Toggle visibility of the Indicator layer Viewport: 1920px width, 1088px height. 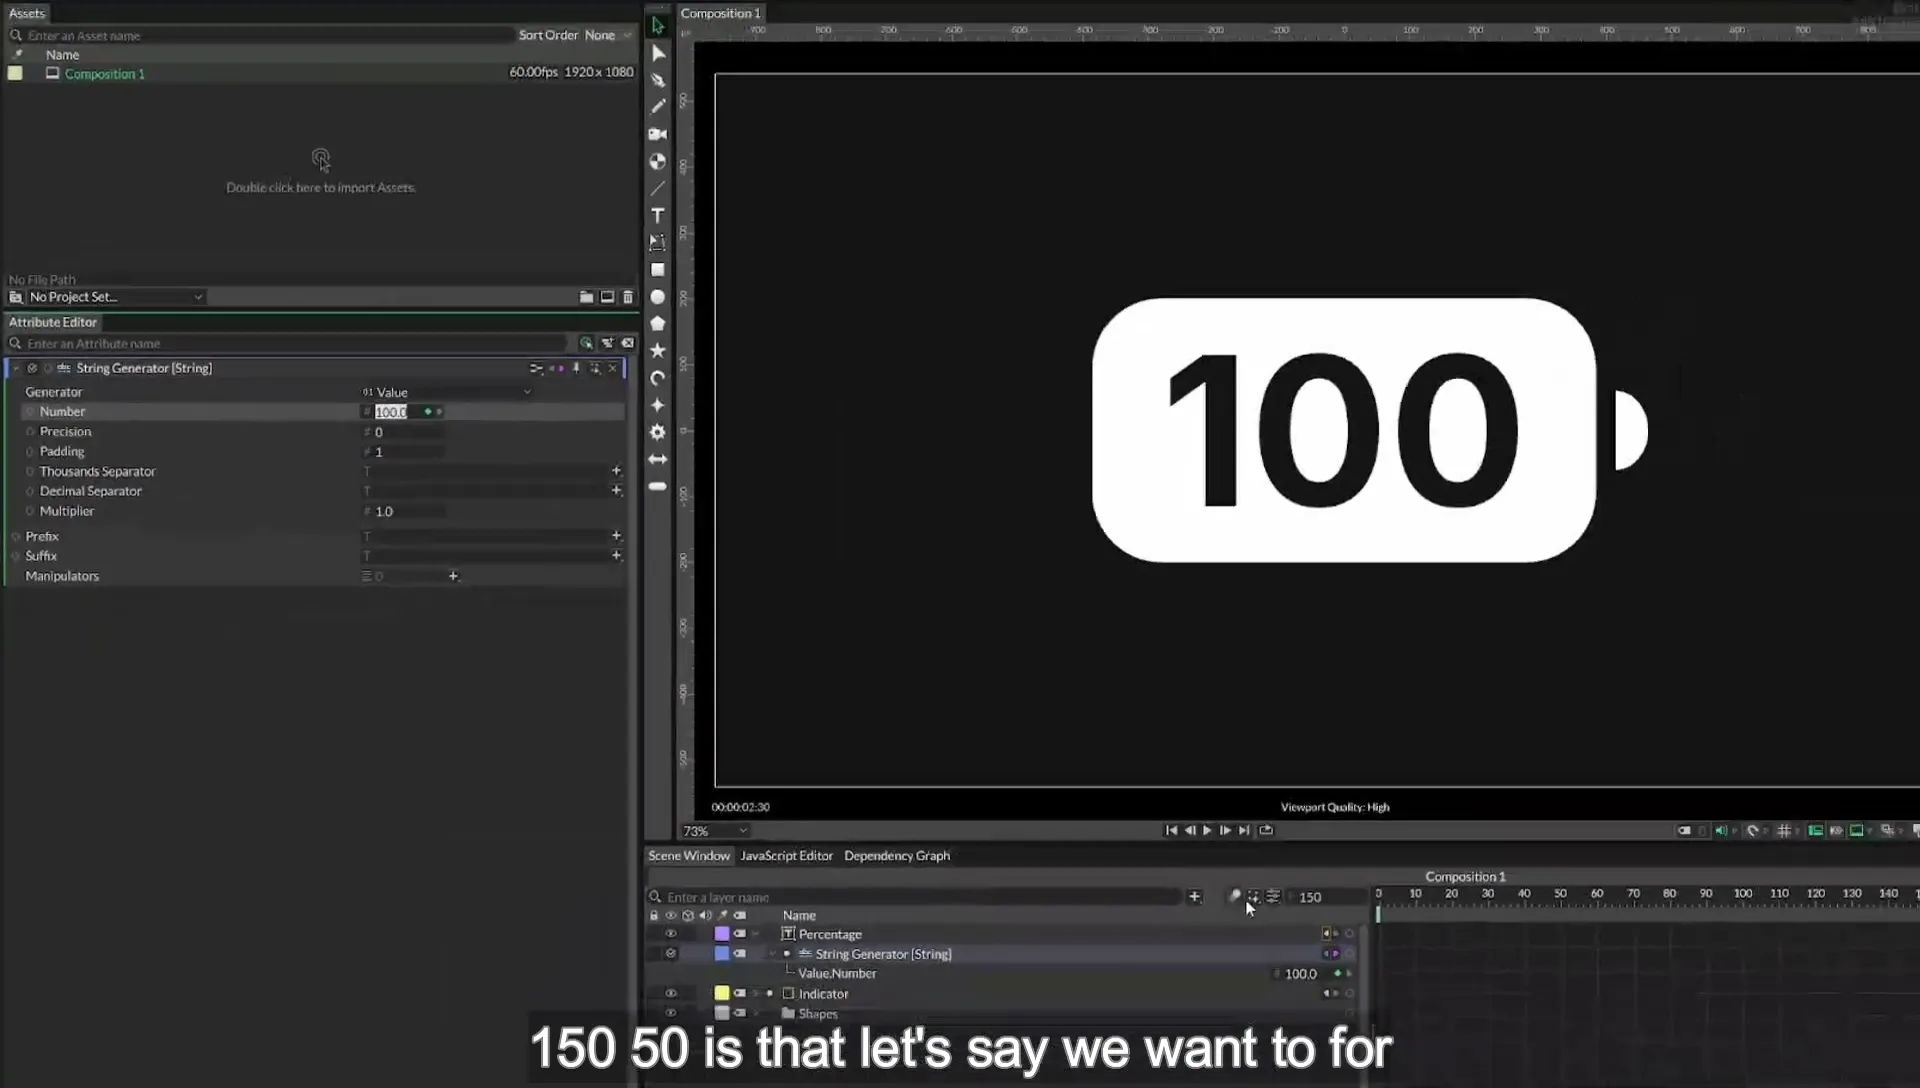click(x=671, y=994)
